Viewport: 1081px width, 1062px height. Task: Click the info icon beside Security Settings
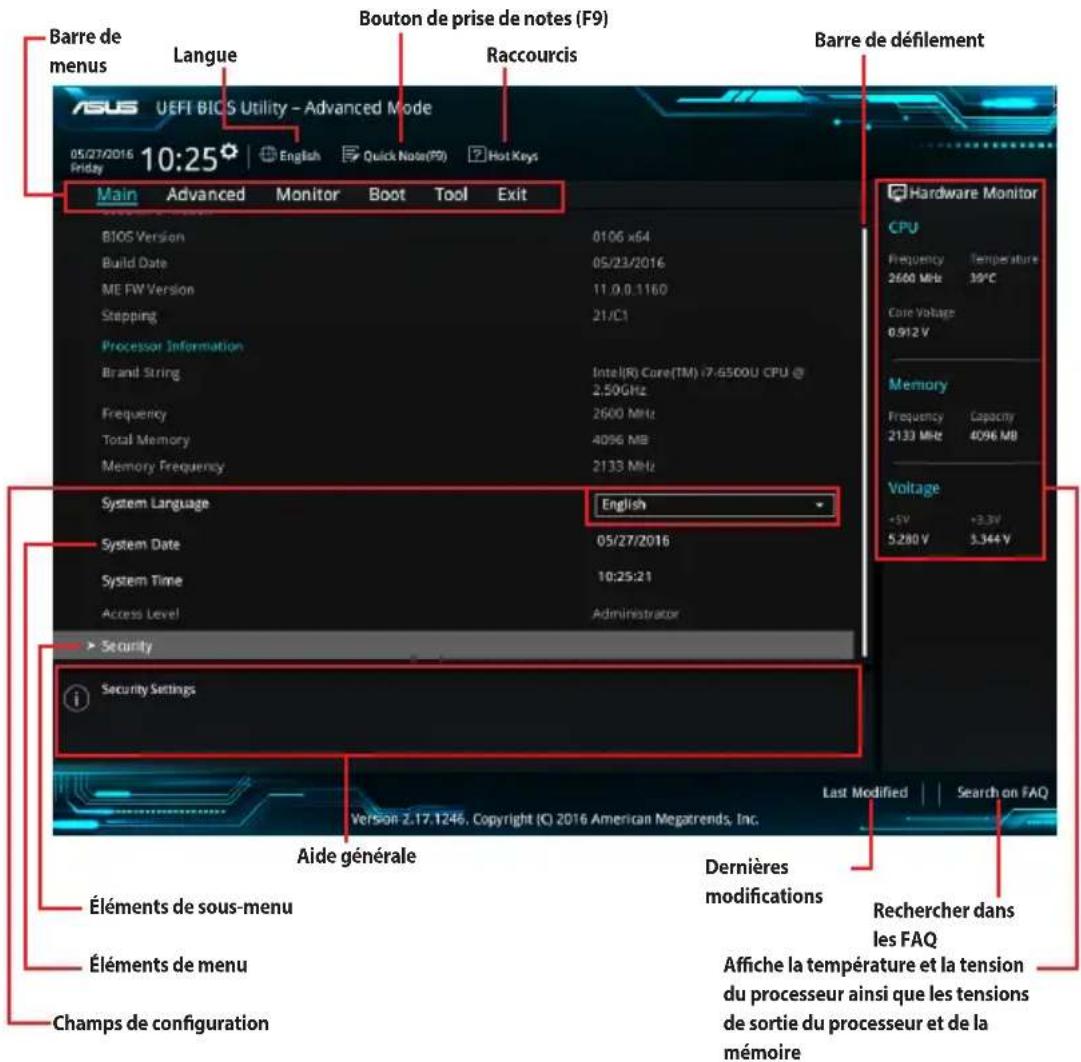pos(77,699)
